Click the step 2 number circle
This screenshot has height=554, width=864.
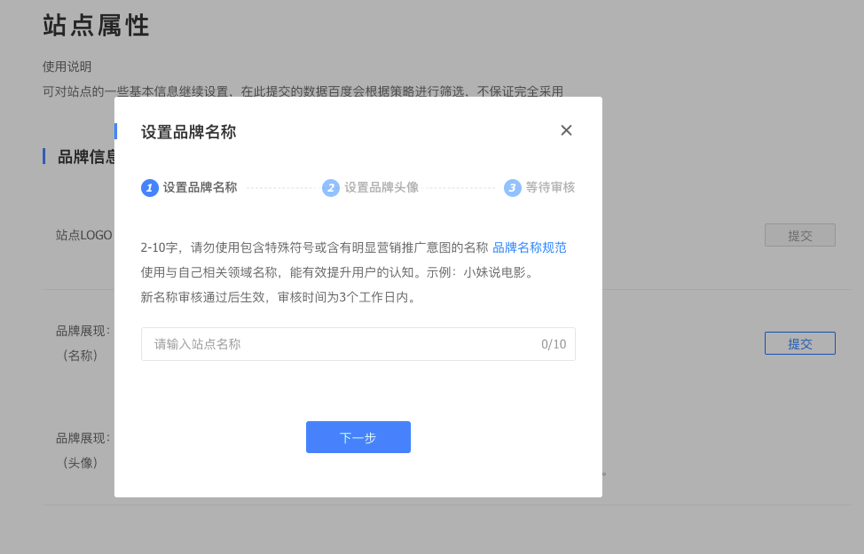click(331, 187)
